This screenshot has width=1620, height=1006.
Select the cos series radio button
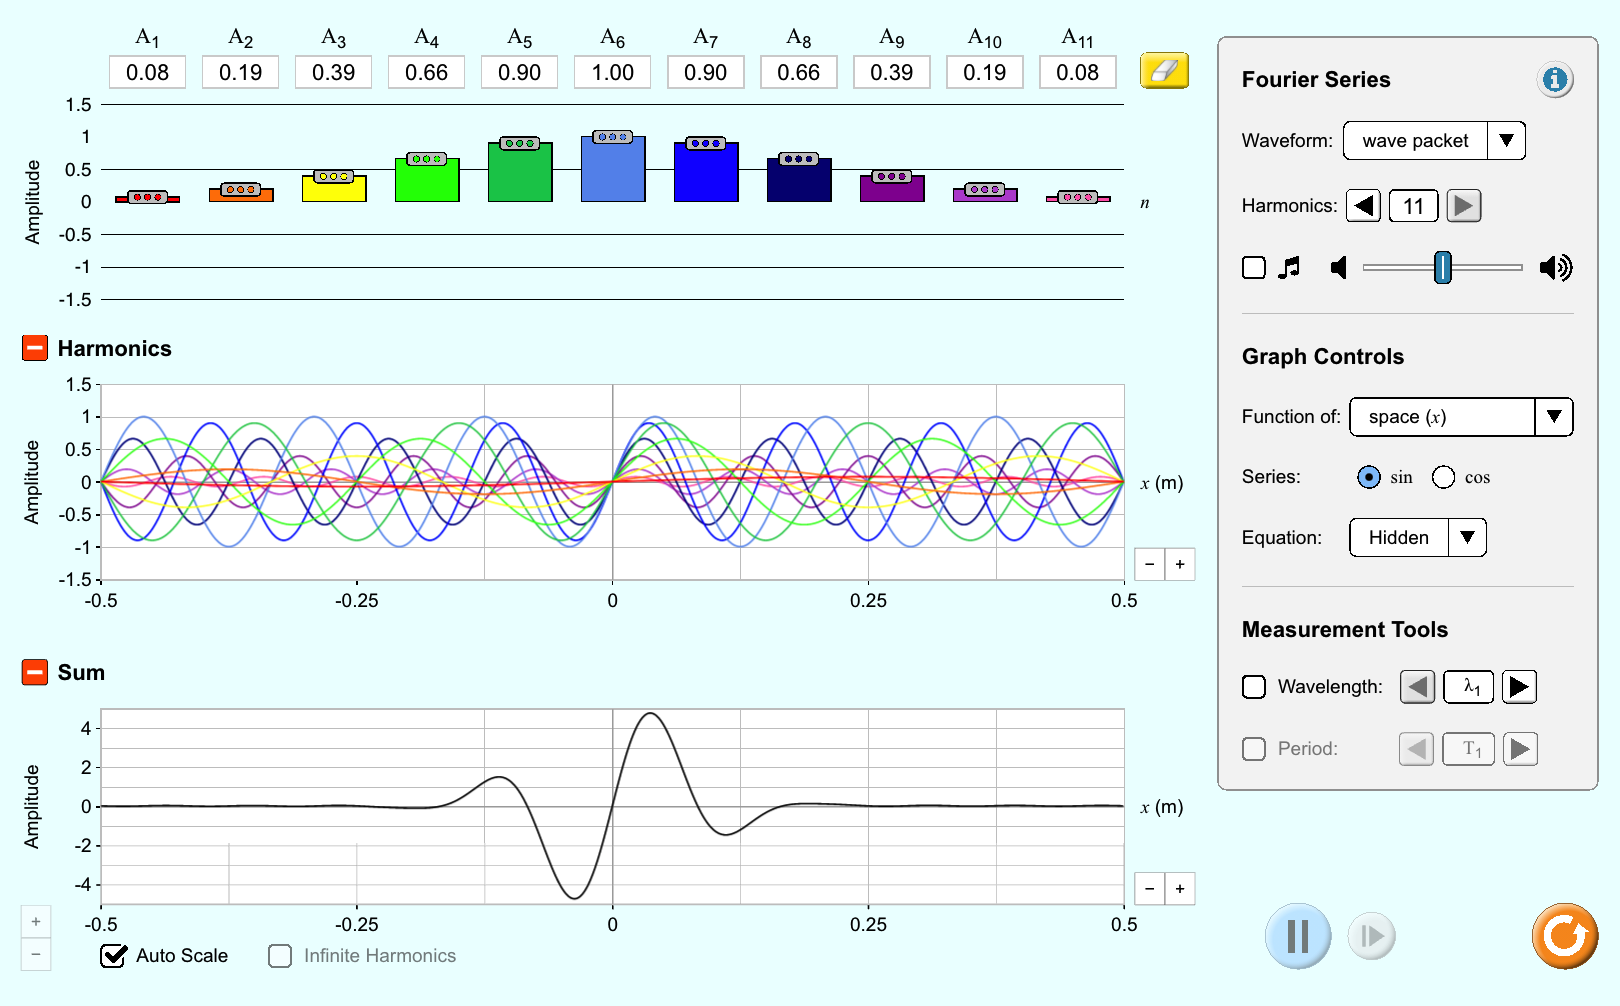click(1443, 477)
